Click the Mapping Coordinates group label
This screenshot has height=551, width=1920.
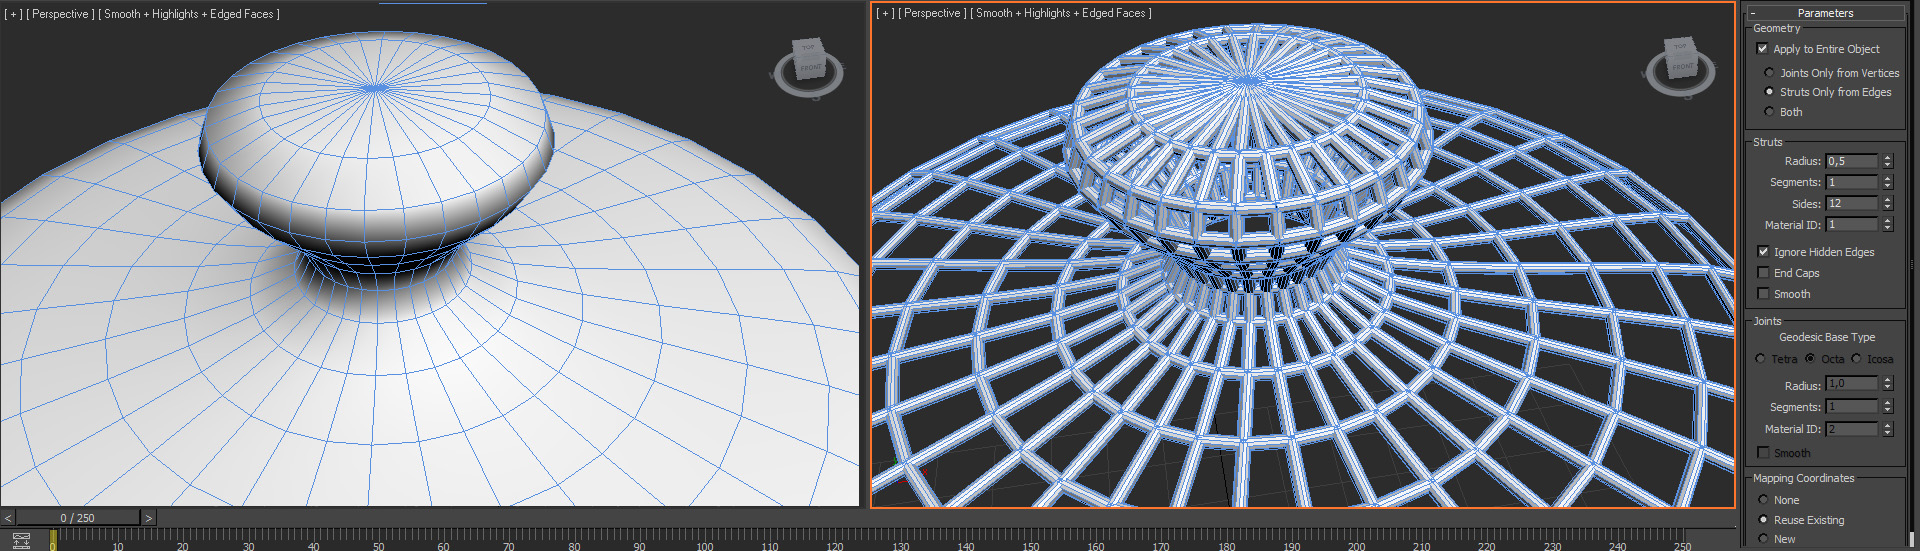pos(1803,478)
